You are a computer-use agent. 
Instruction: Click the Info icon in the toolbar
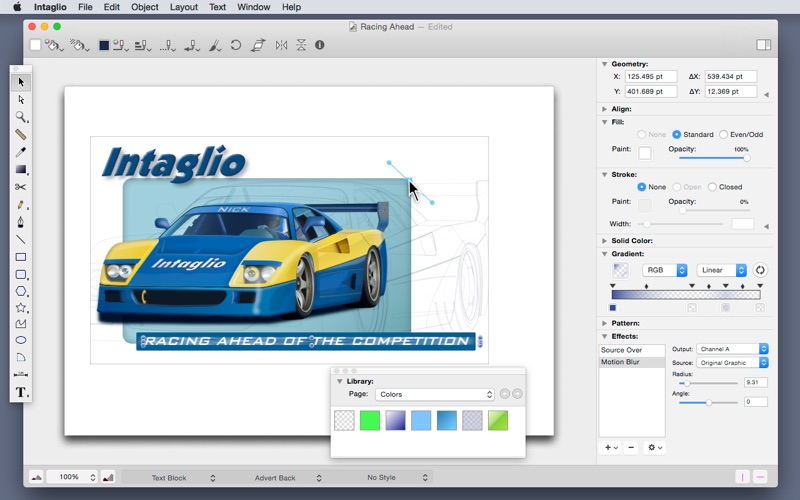click(x=320, y=45)
